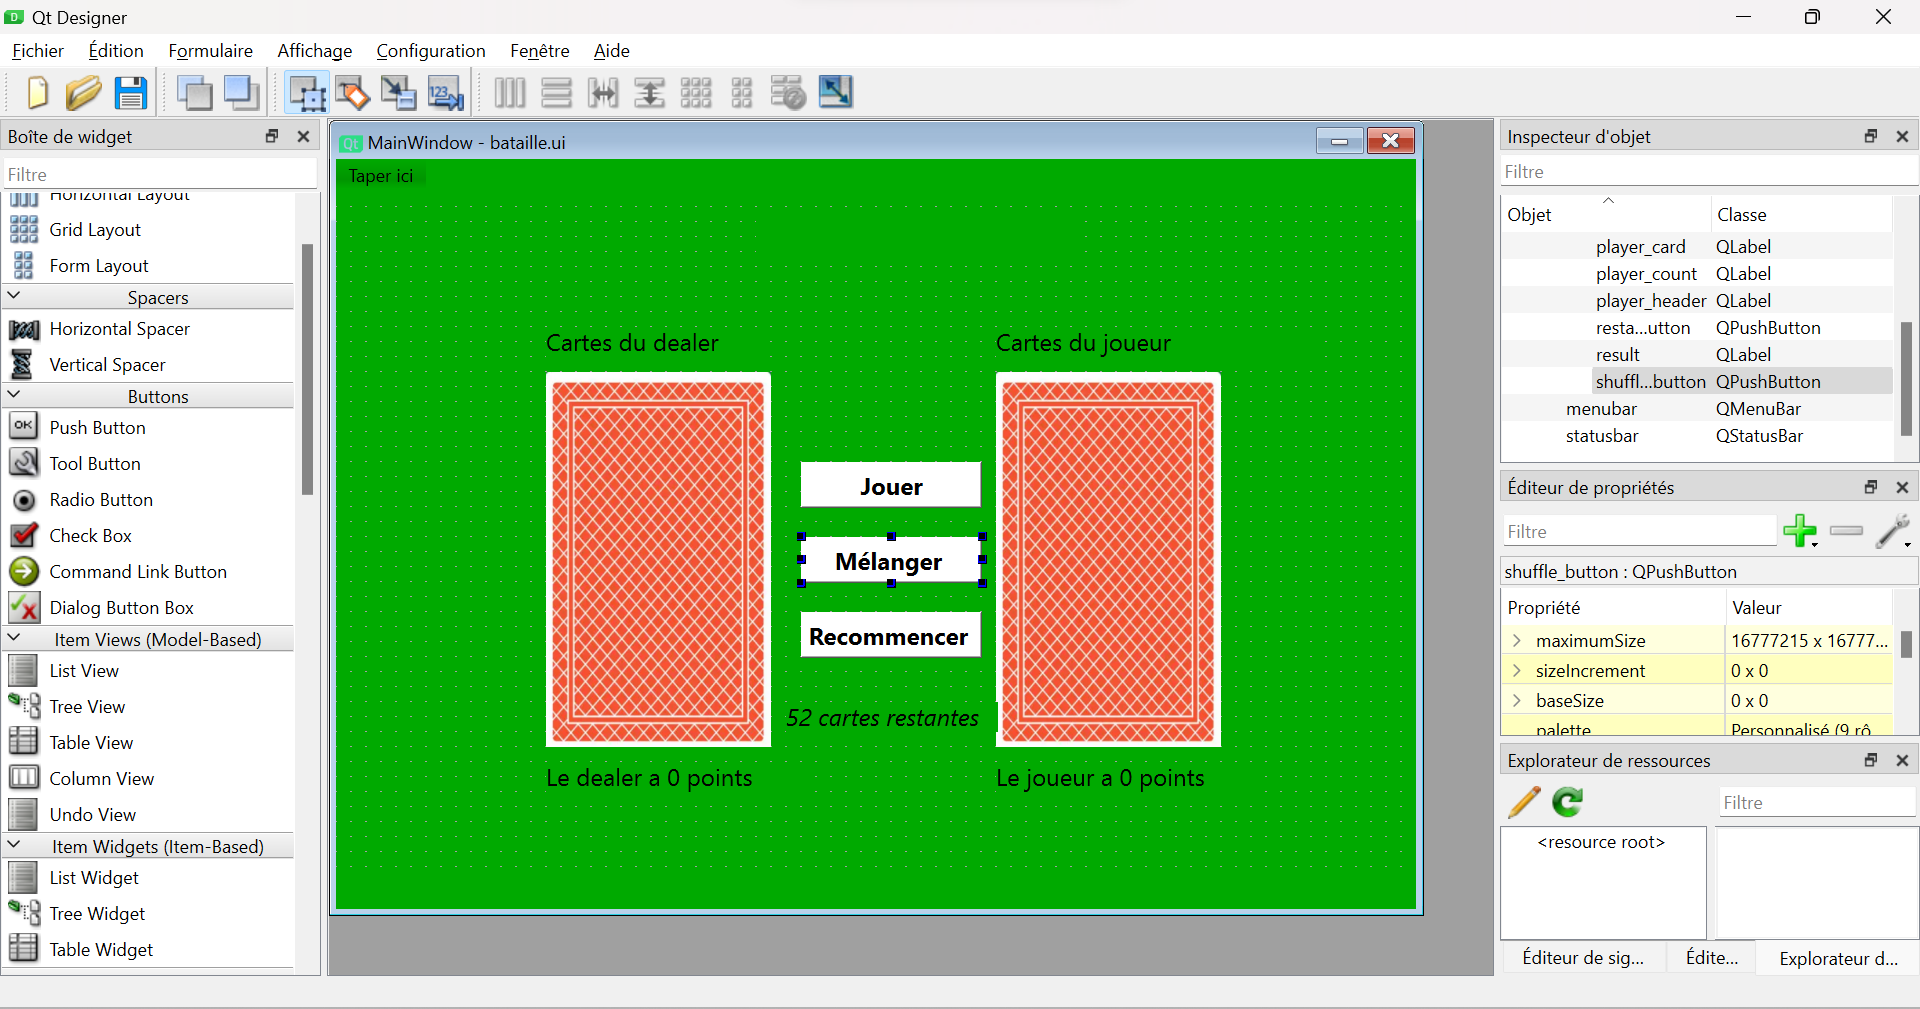Close the Boîte de widget panel
Screen dimensions: 1920x1009
tap(304, 136)
